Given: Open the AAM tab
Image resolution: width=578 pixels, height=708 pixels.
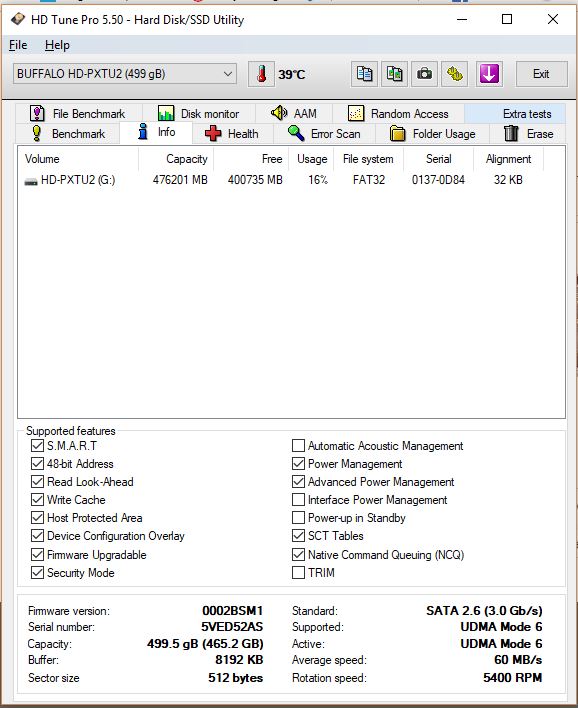Looking at the screenshot, I should [294, 113].
